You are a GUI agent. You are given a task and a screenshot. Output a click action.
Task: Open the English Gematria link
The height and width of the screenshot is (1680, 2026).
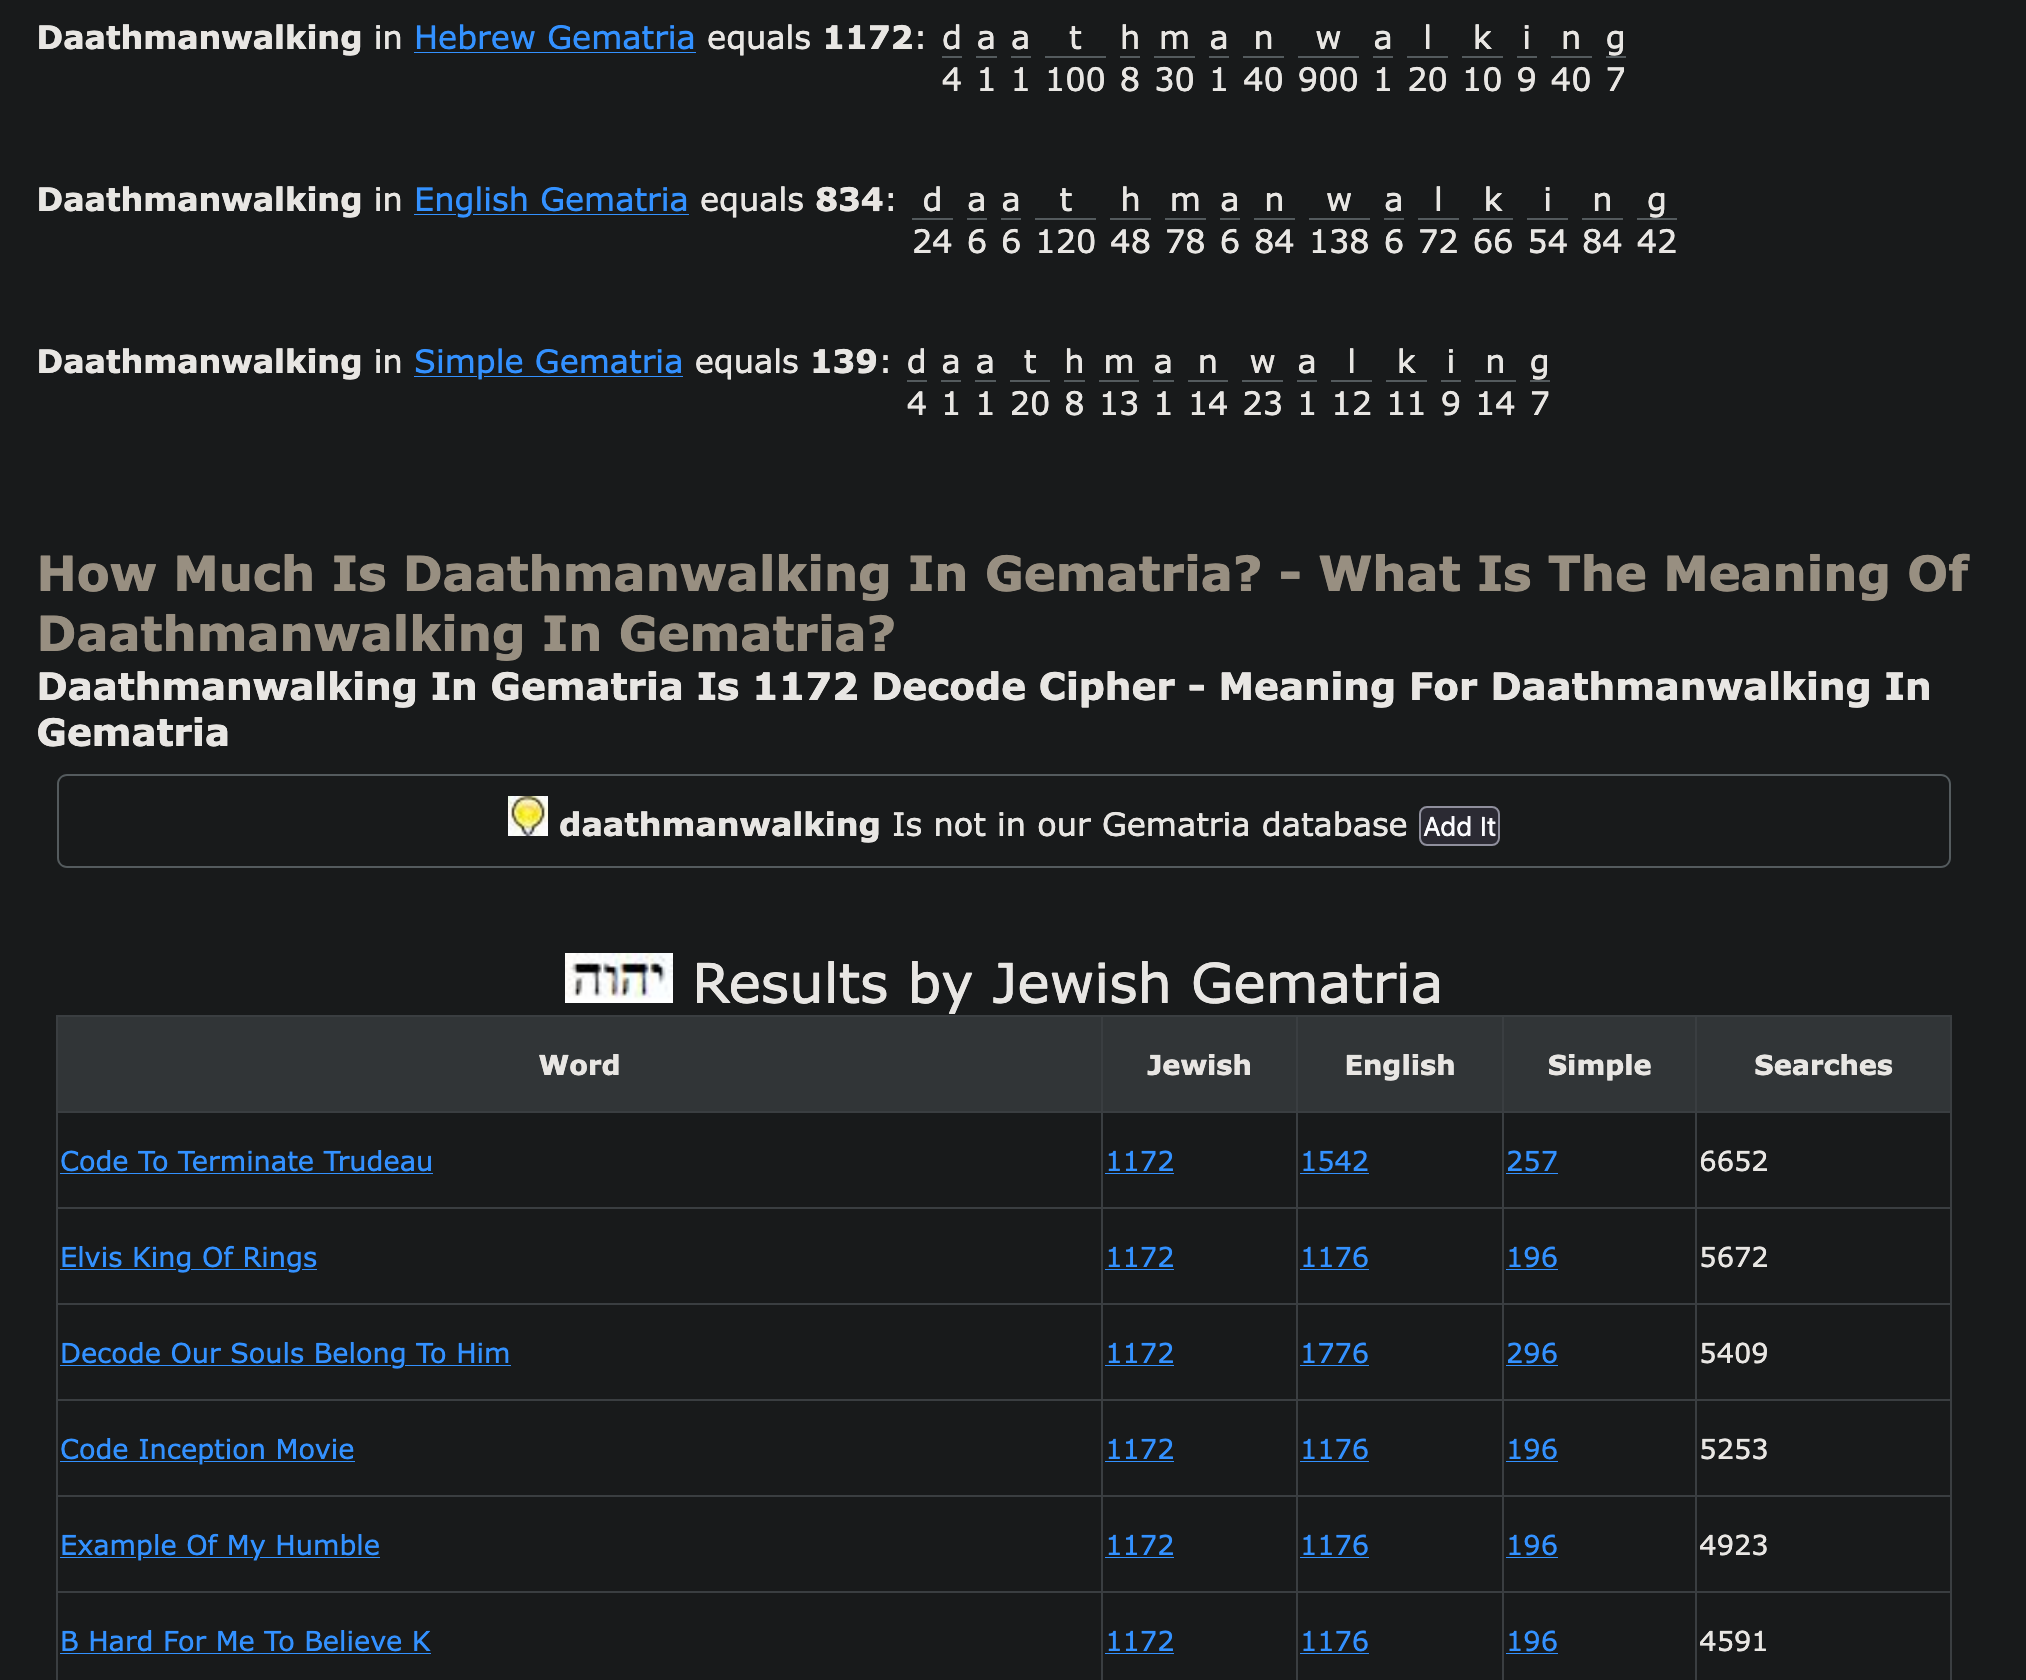tap(551, 200)
